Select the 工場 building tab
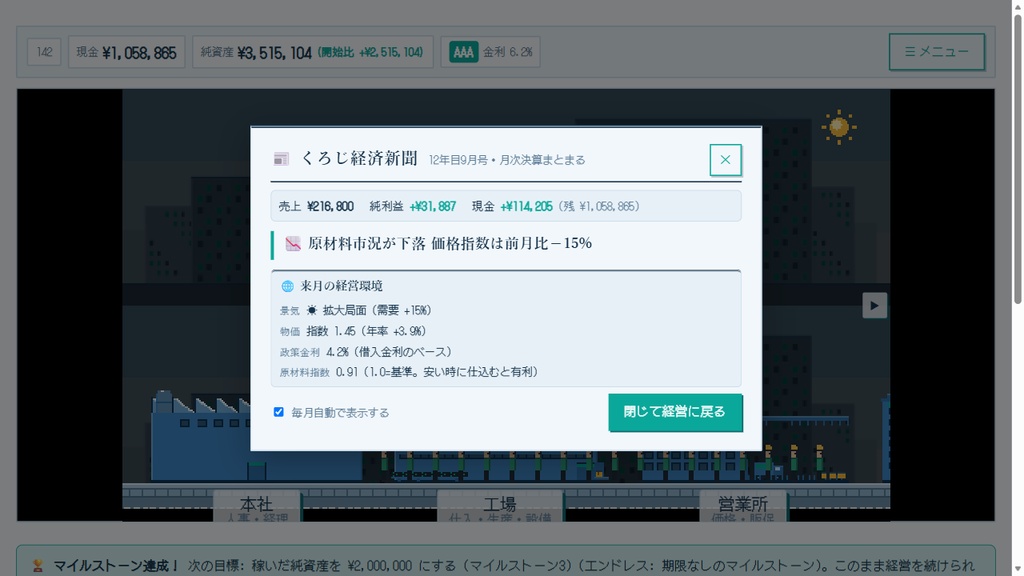1024x576 pixels. point(500,507)
